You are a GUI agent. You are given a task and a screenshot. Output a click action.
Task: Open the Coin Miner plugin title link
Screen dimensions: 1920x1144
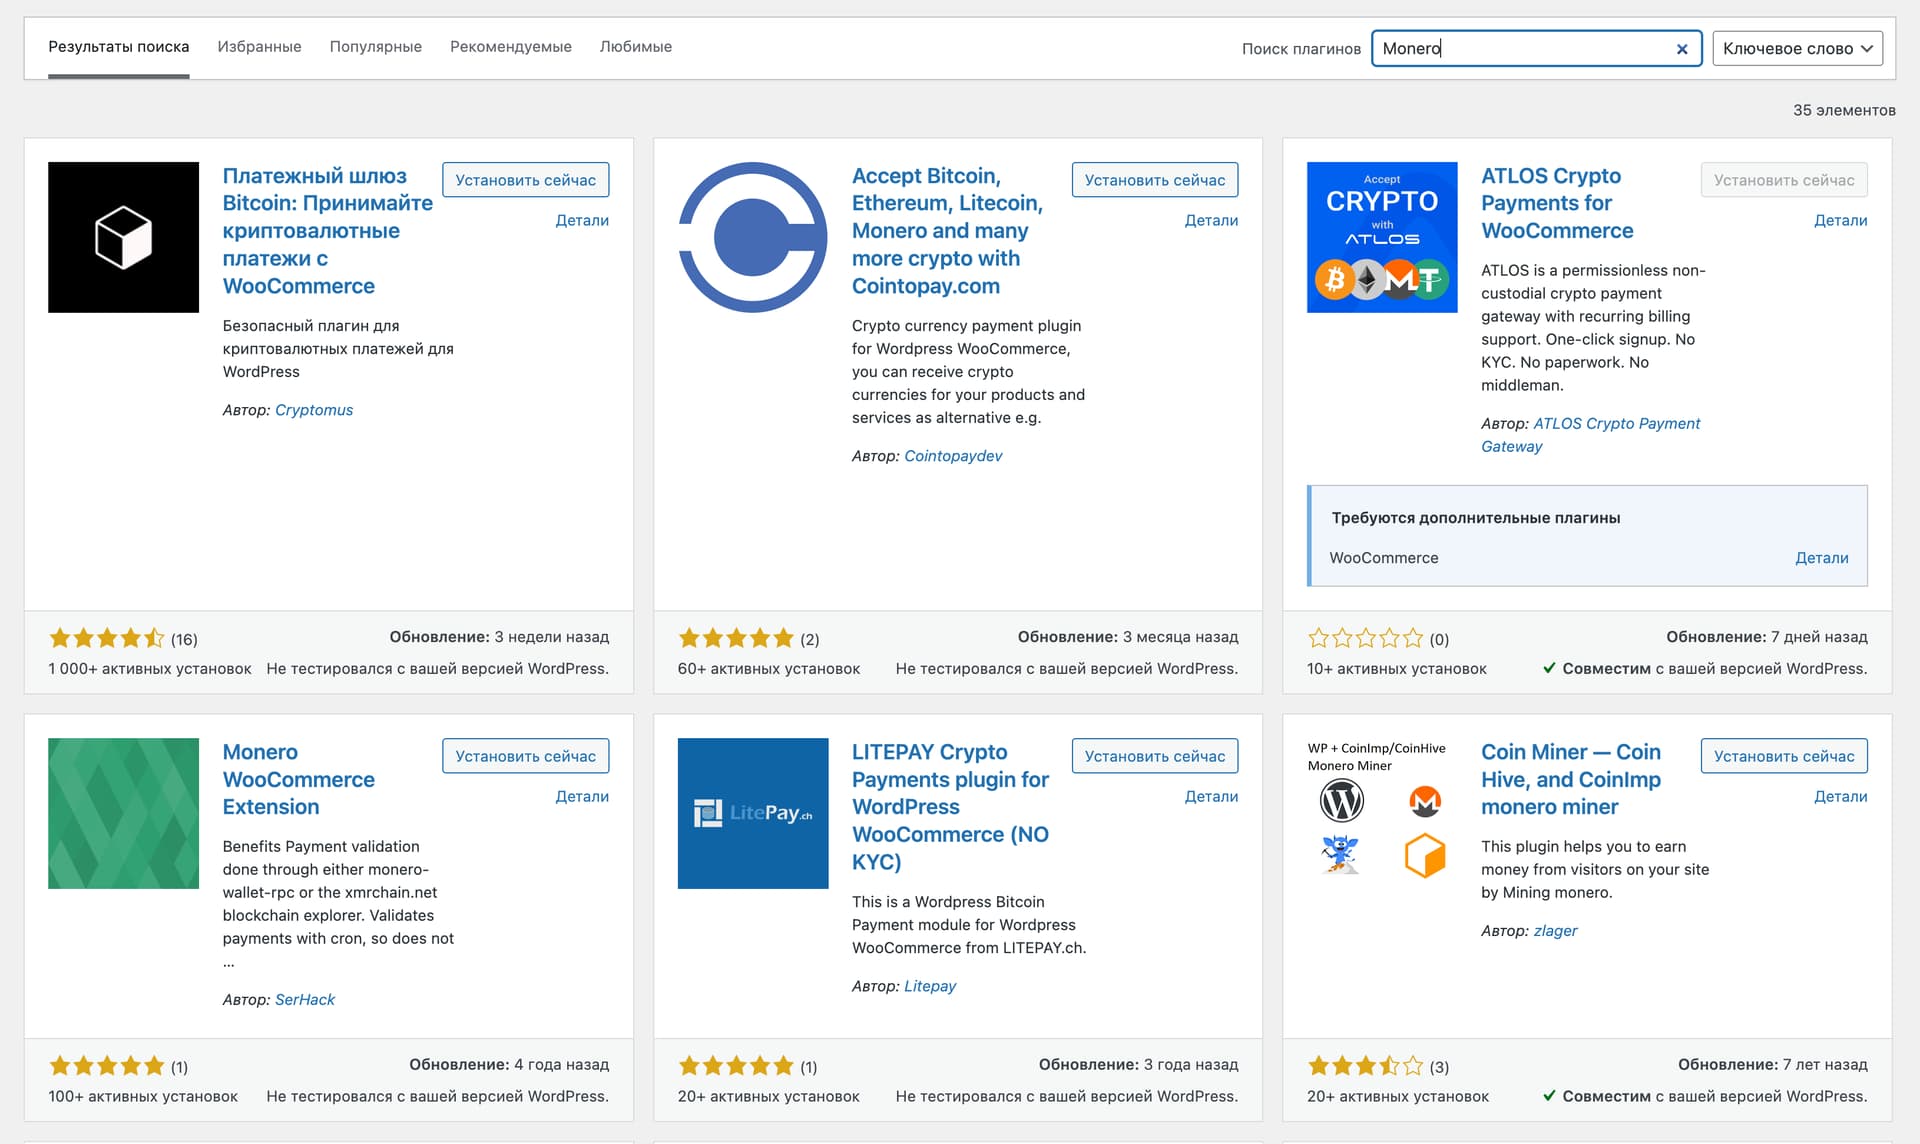coord(1570,779)
